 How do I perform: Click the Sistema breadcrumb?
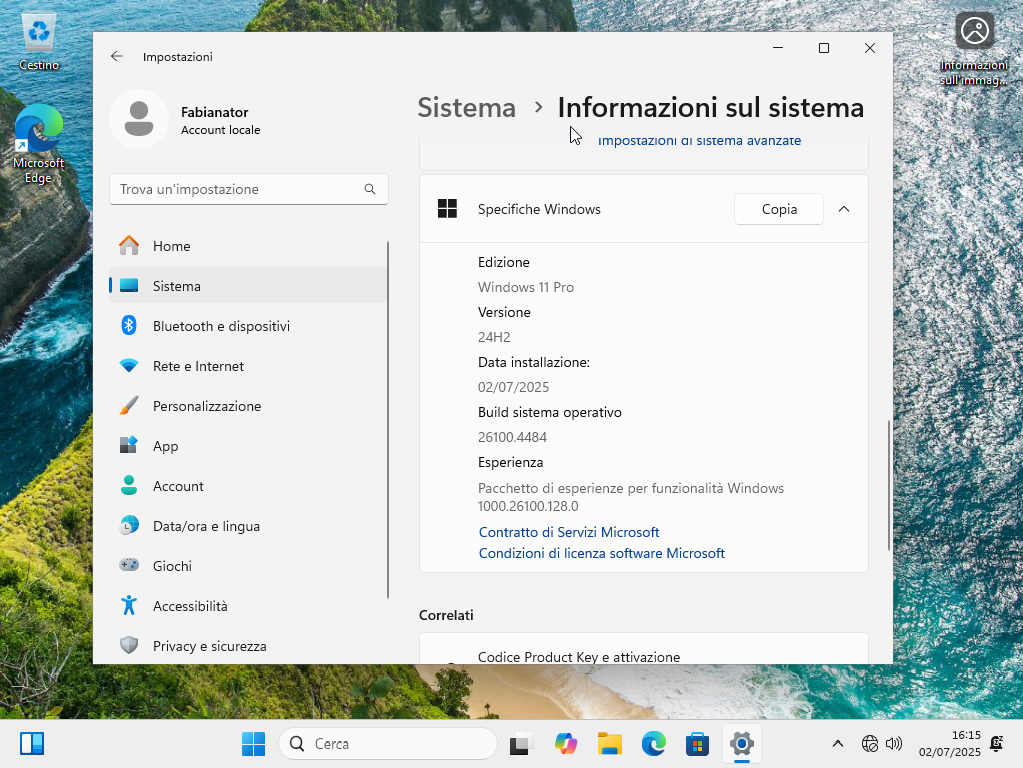466,108
